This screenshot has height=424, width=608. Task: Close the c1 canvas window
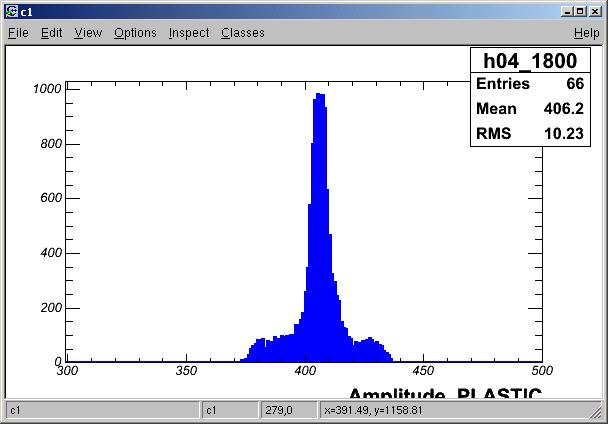coord(595,12)
